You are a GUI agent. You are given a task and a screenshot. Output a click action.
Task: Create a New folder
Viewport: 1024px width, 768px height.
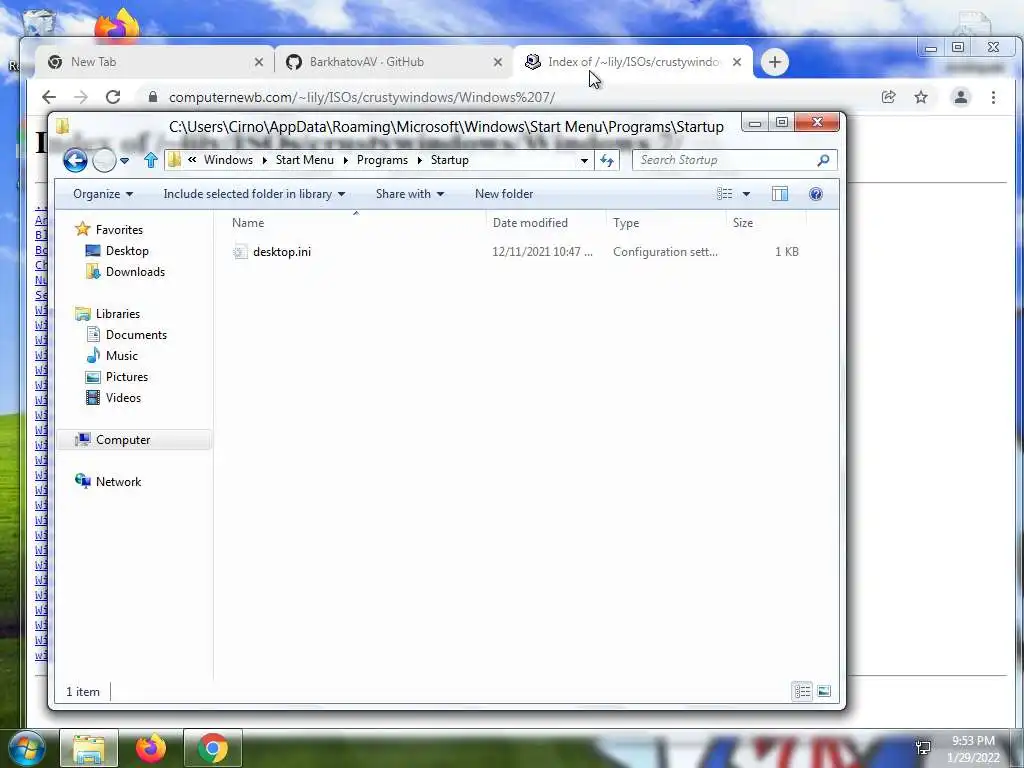click(x=504, y=194)
